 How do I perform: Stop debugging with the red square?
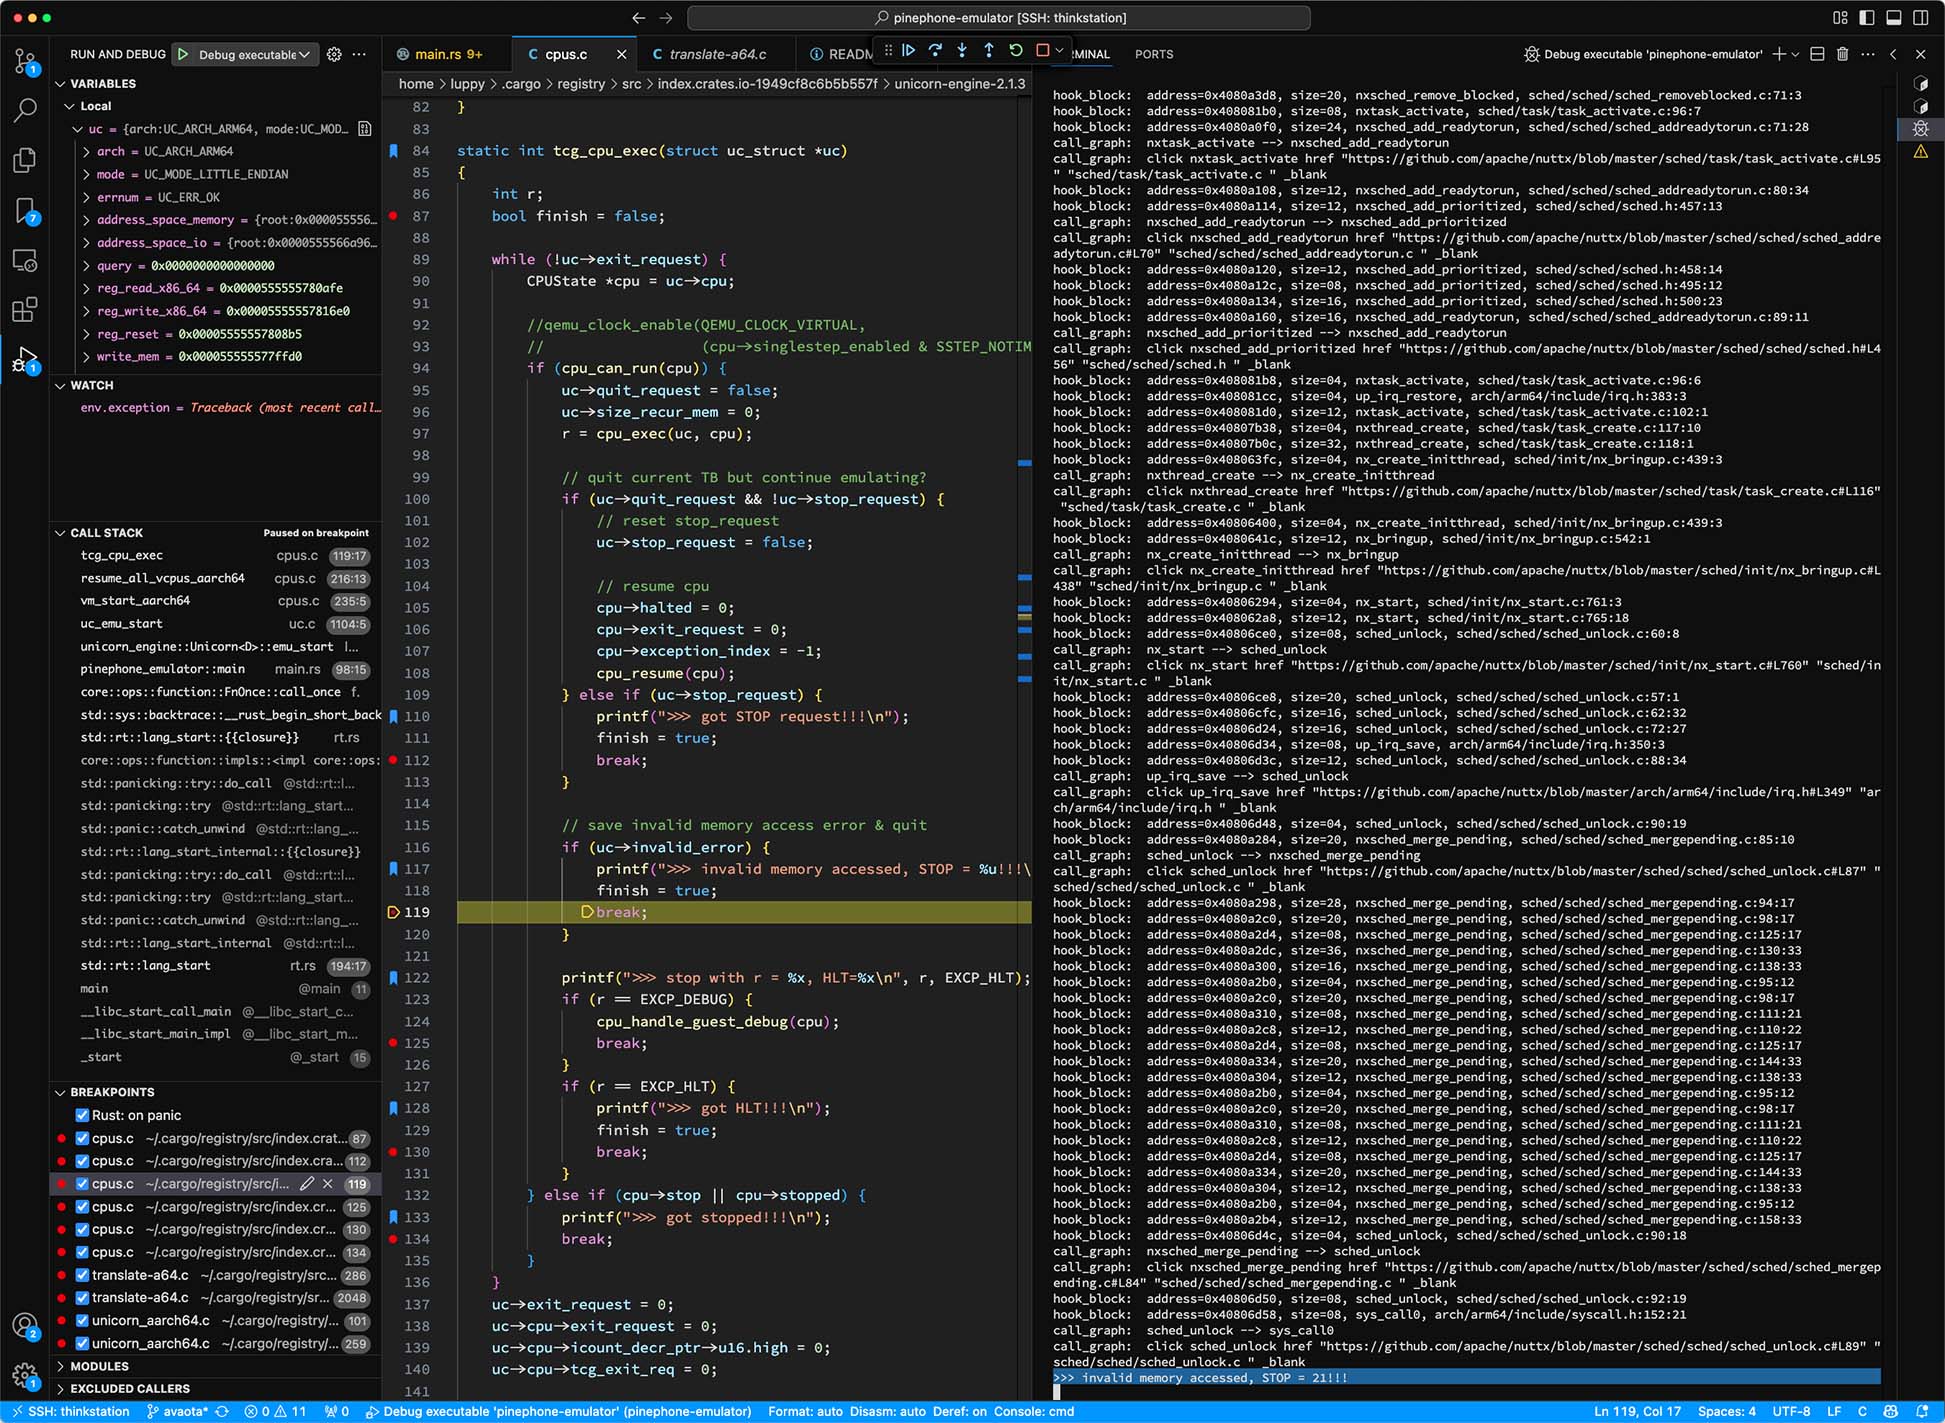click(x=1042, y=51)
